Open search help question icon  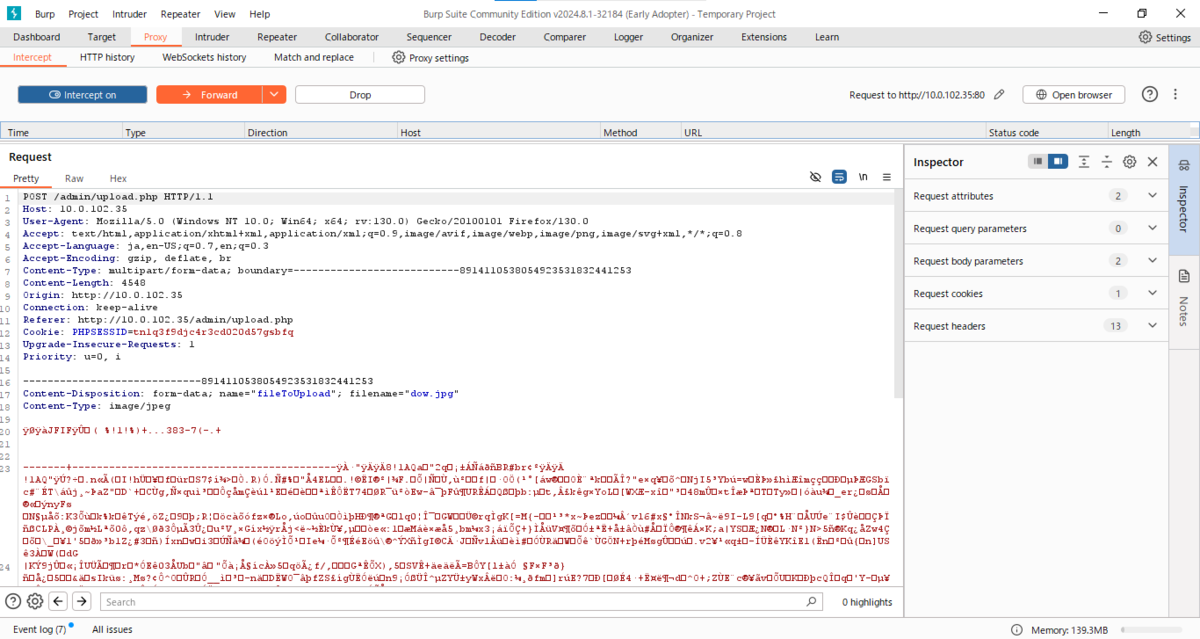click(13, 601)
